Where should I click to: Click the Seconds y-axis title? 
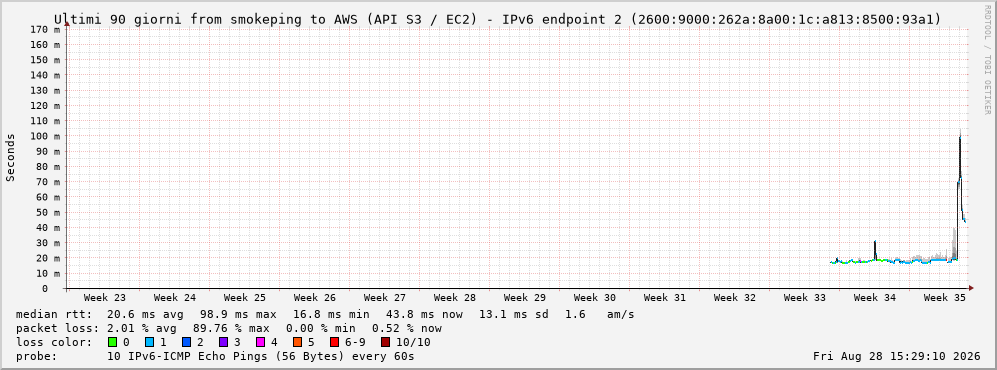point(11,158)
